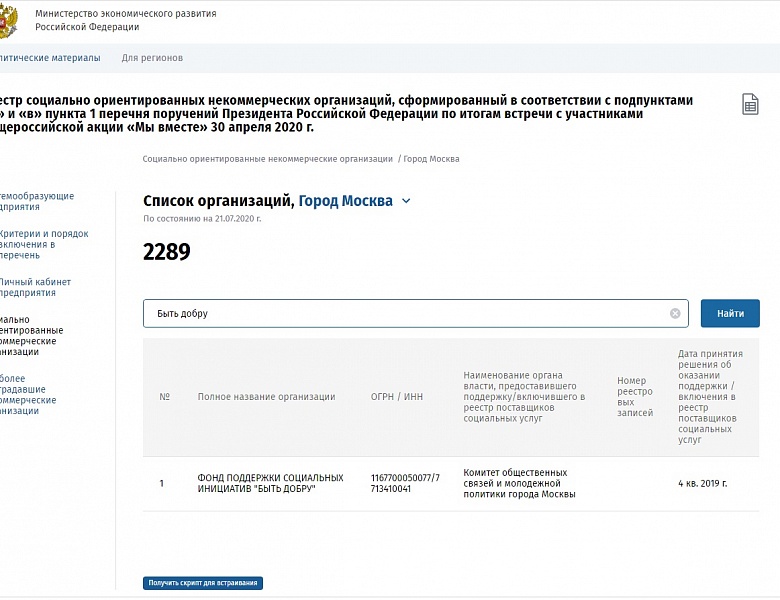Open Наиболее пострадавшие некоммерческие организации sidebar item
The image size is (780, 600).
click(x=28, y=395)
